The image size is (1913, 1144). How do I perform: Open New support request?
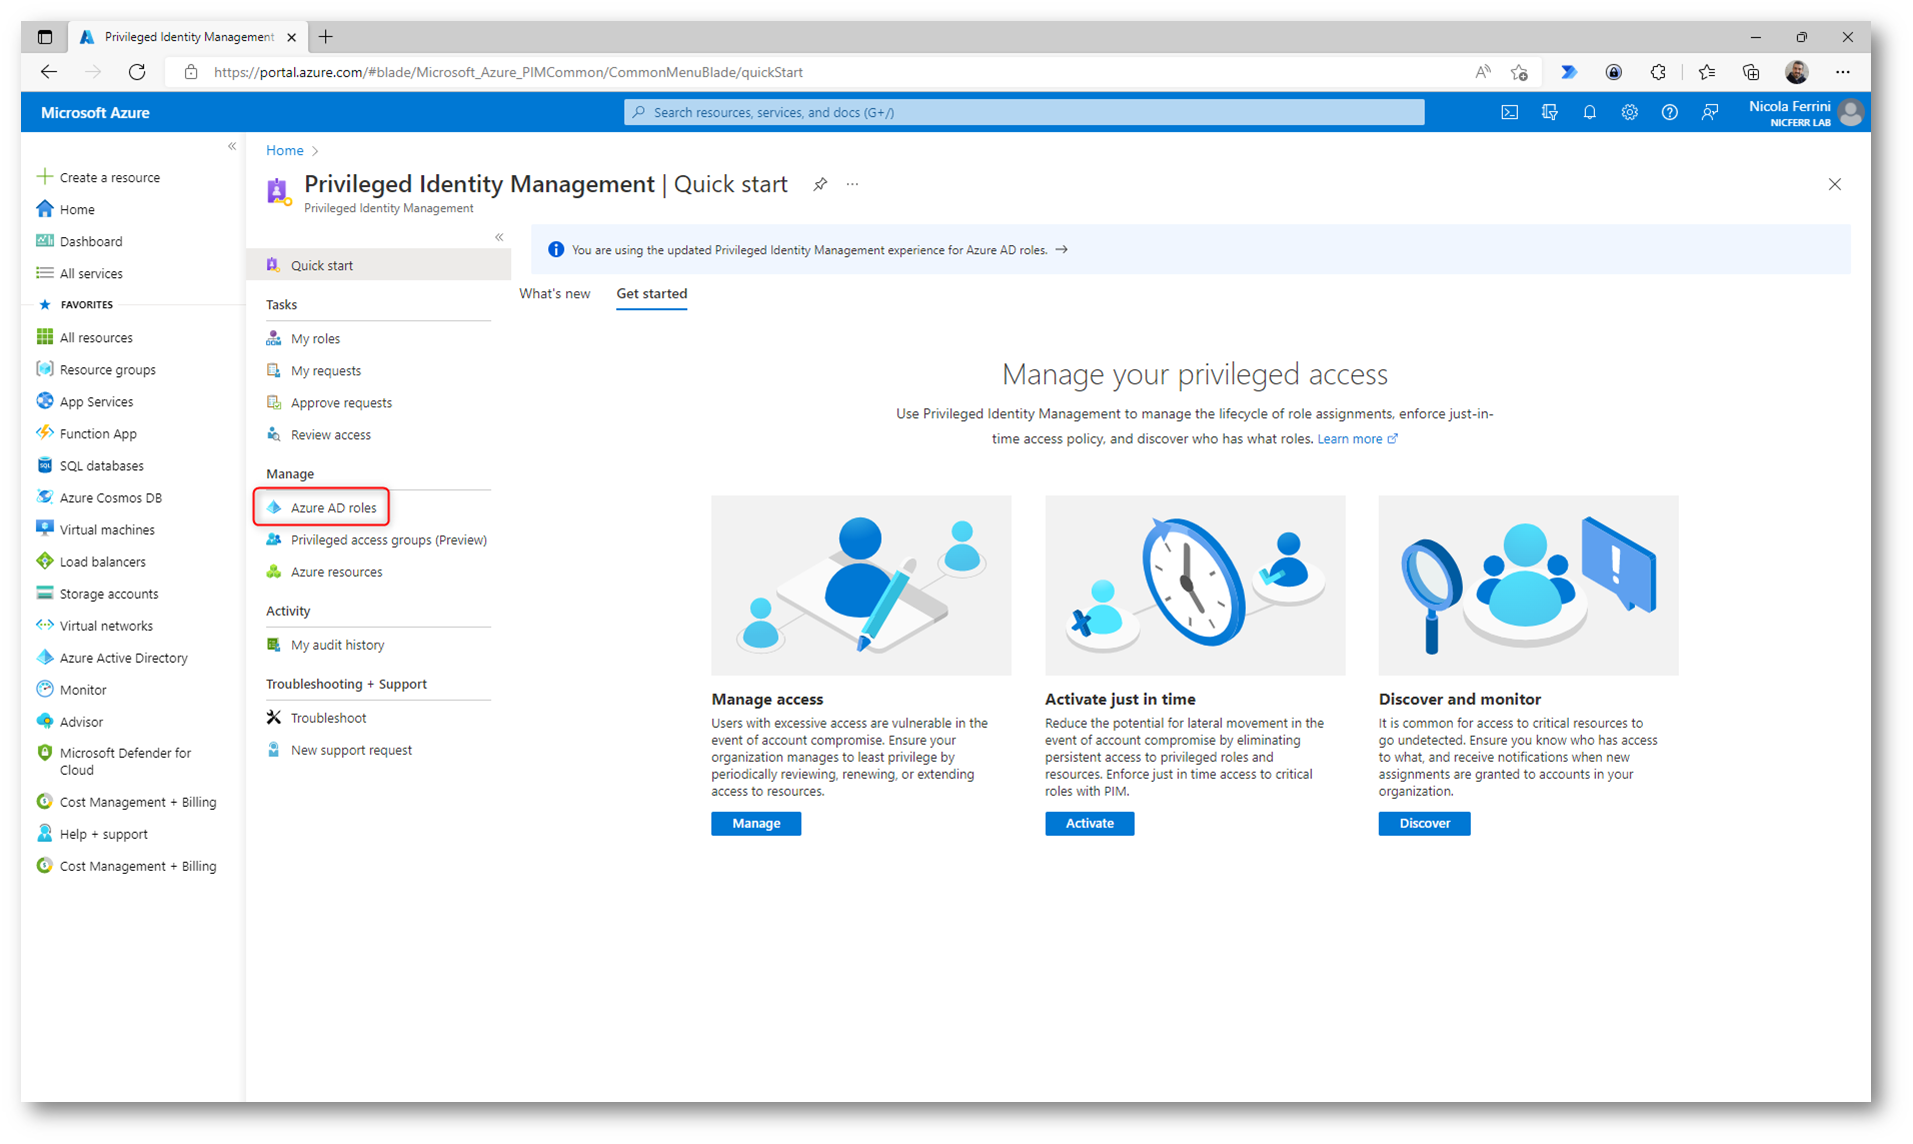click(x=351, y=750)
